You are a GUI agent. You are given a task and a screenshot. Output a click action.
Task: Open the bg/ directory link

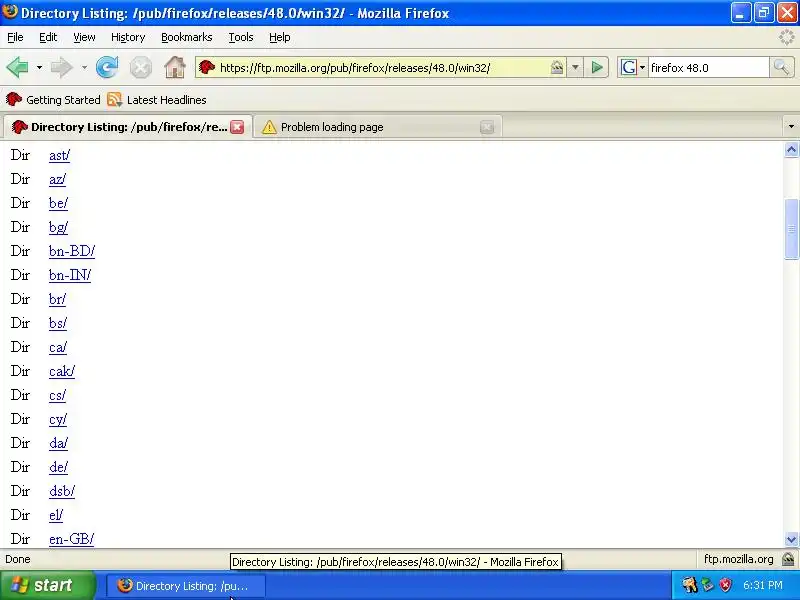(x=58, y=227)
